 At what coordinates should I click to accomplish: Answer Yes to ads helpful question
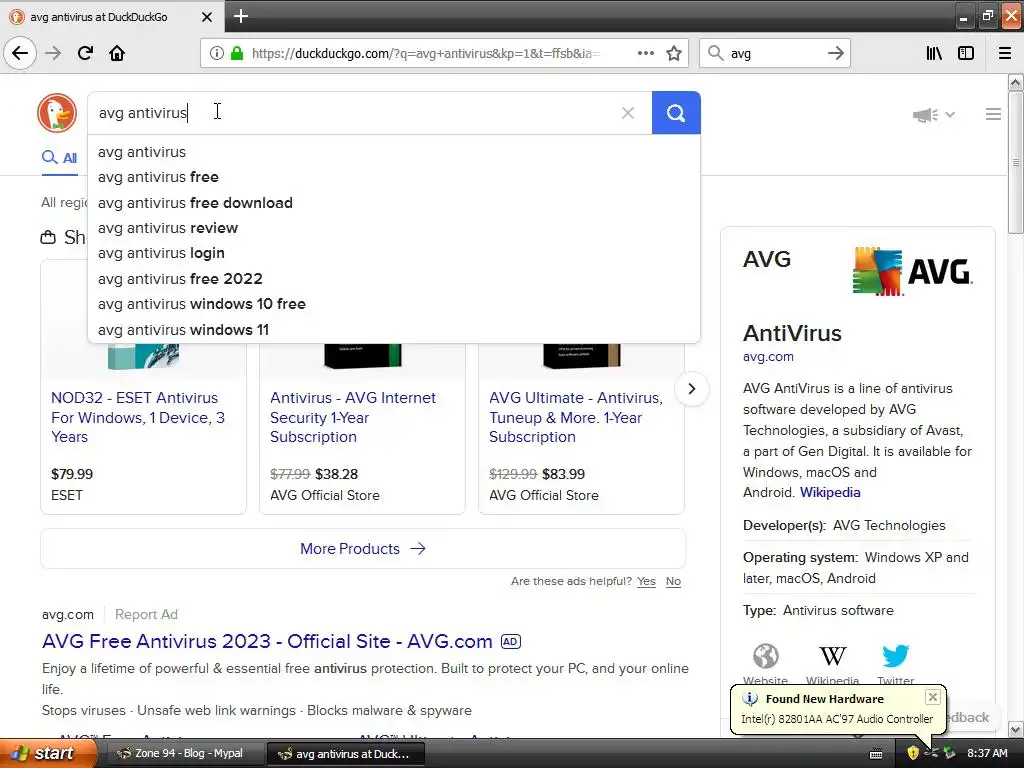(647, 581)
